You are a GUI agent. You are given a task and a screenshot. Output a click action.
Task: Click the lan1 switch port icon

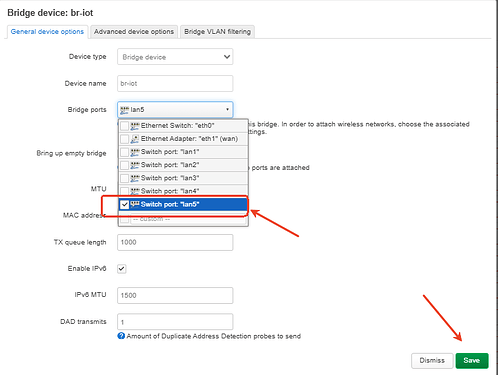click(x=135, y=152)
